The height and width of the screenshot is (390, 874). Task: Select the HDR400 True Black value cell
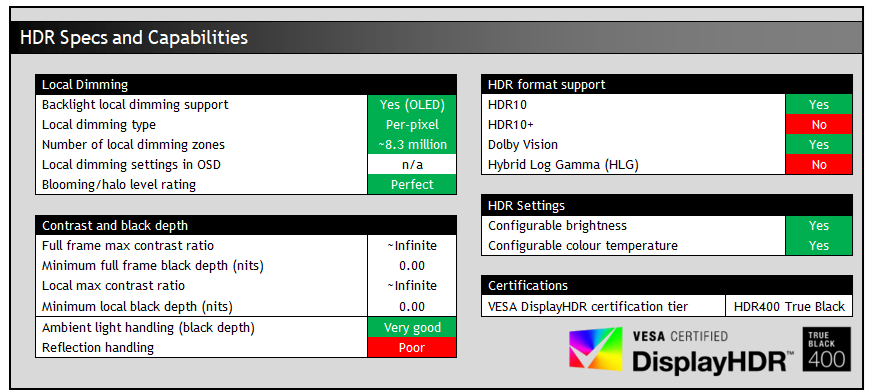[x=789, y=306]
